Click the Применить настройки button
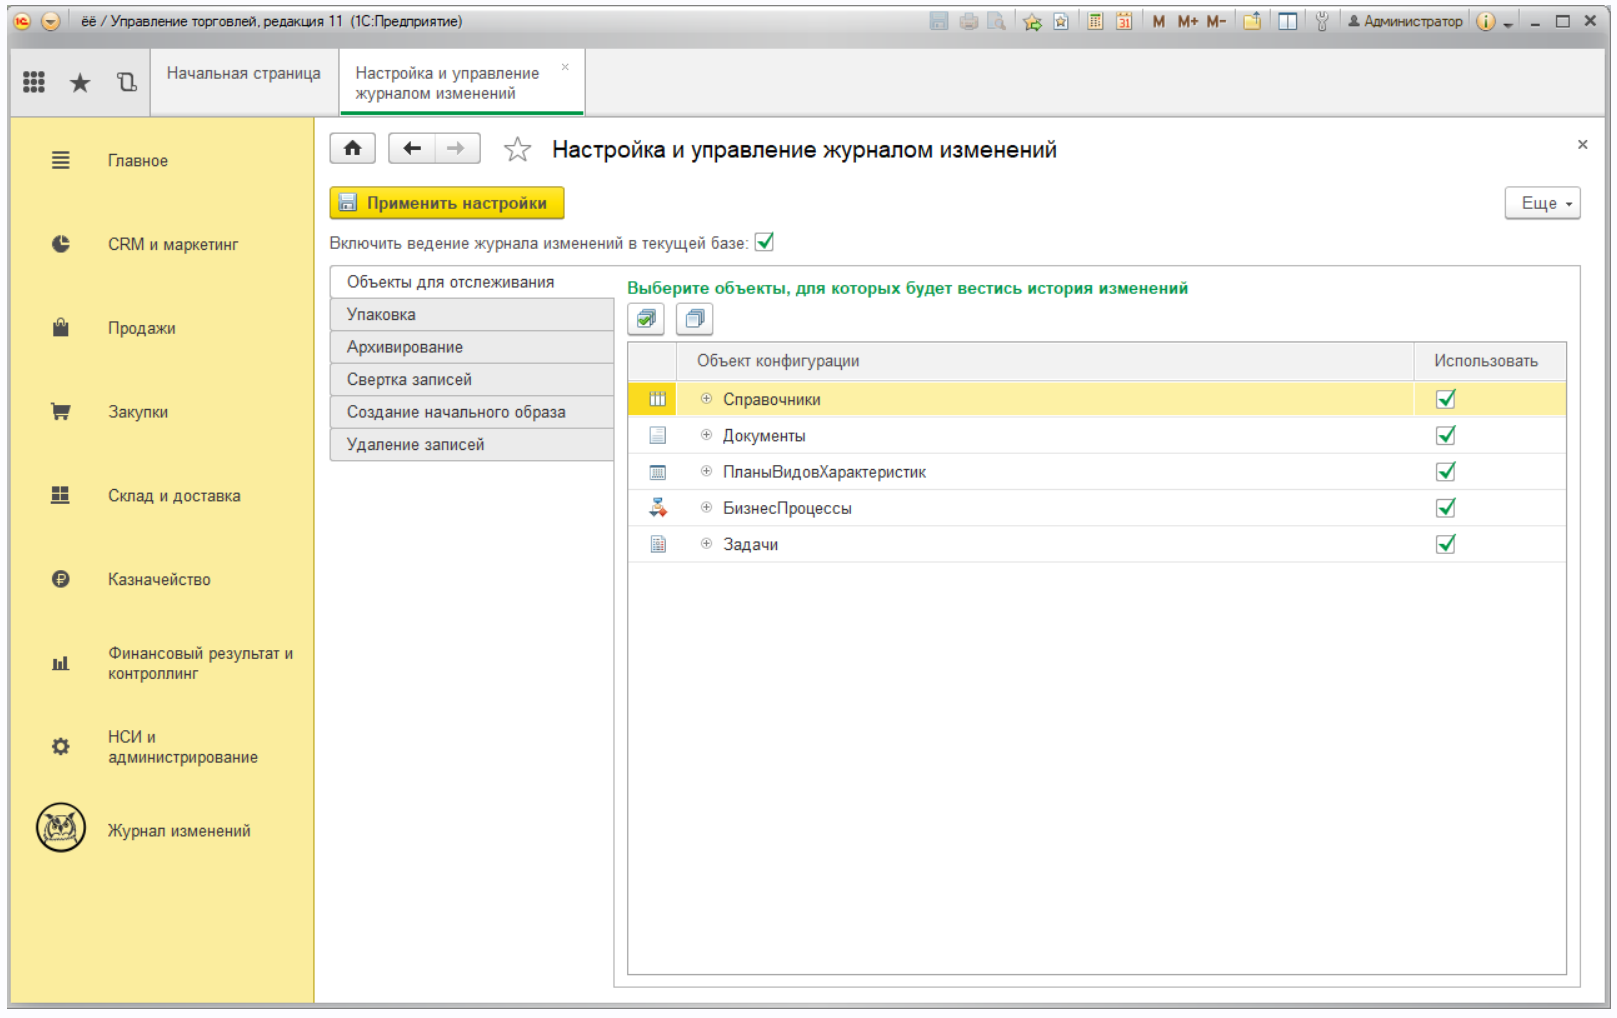This screenshot has height=1018, width=1617. [x=447, y=203]
